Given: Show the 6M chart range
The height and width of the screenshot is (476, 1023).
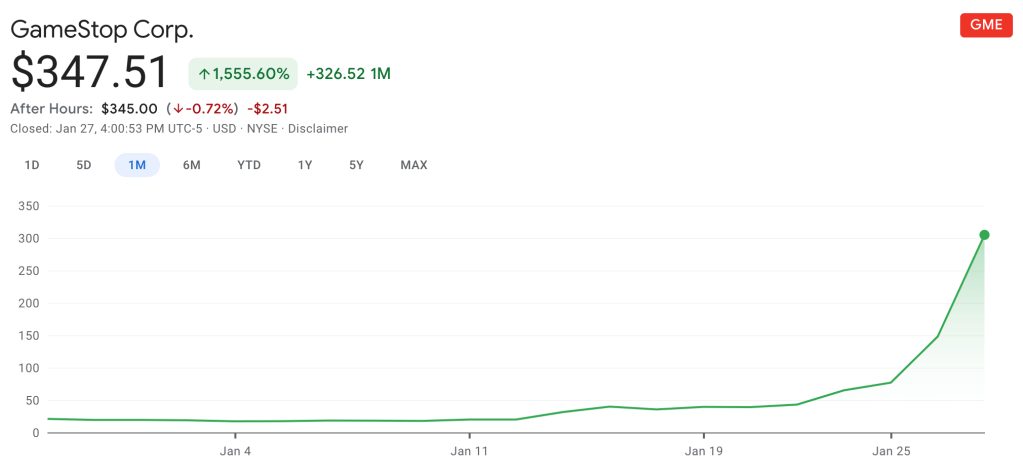Looking at the screenshot, I should 191,165.
